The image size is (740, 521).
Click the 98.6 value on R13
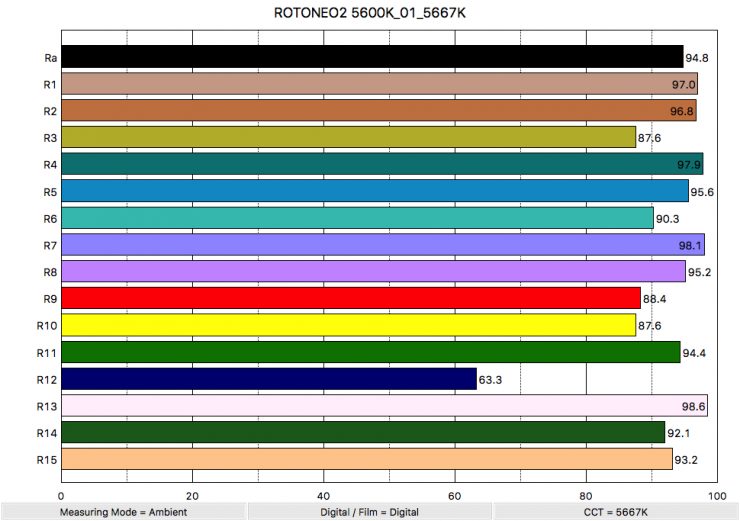click(693, 407)
